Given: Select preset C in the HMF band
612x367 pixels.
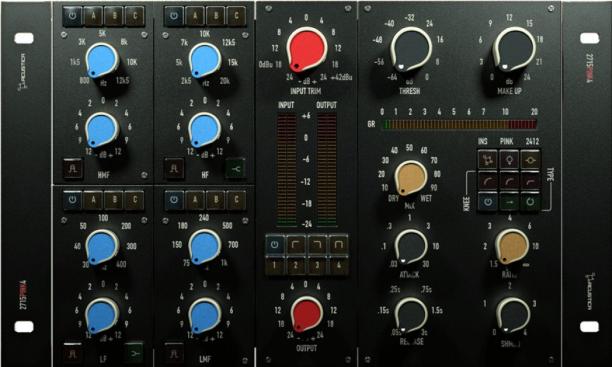Looking at the screenshot, I should 135,16.
